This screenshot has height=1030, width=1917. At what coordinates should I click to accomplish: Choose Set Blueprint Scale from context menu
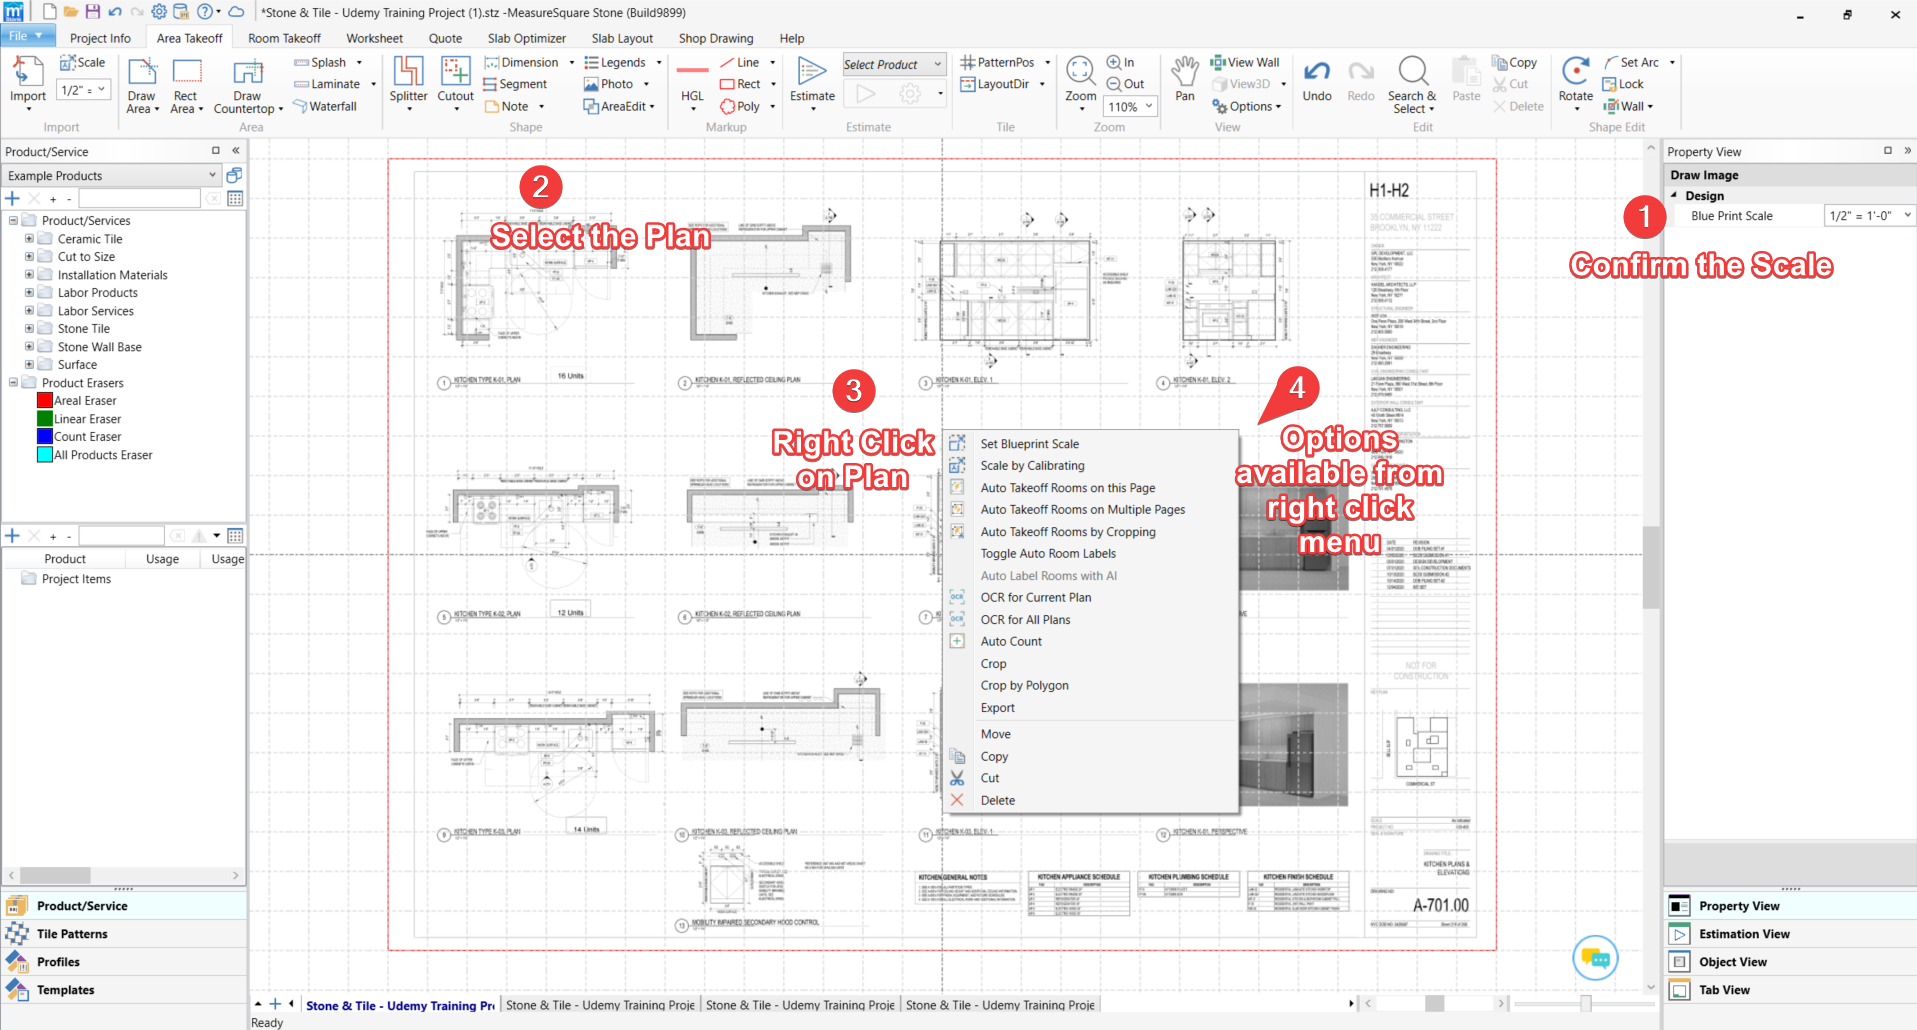(1029, 444)
